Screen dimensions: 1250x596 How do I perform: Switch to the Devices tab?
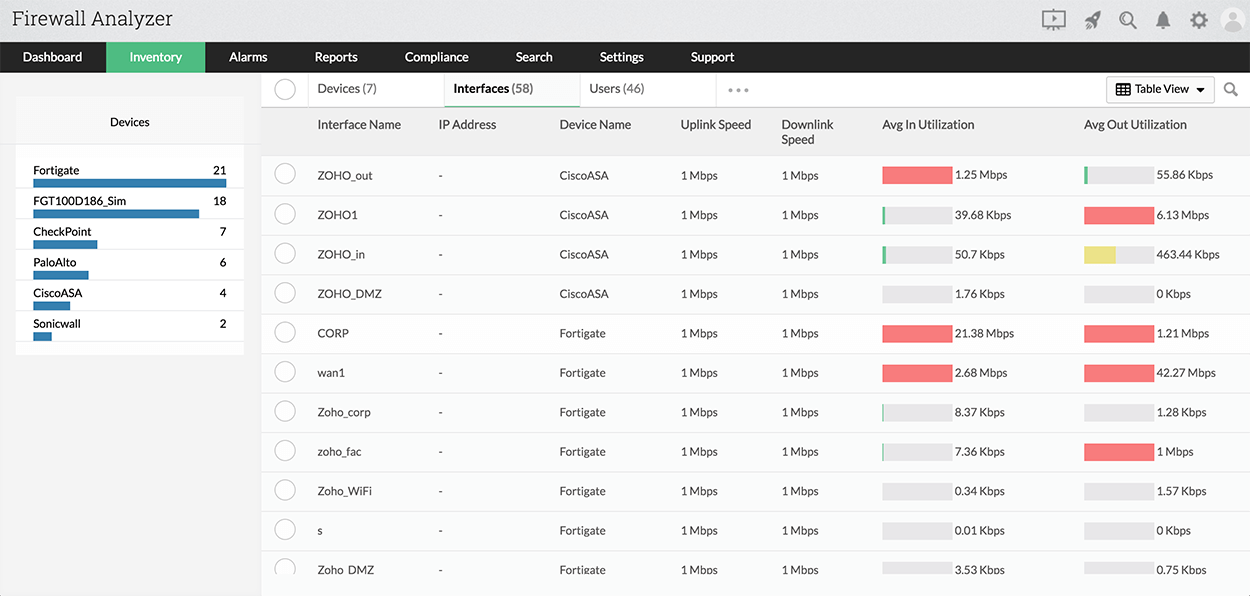coord(346,88)
